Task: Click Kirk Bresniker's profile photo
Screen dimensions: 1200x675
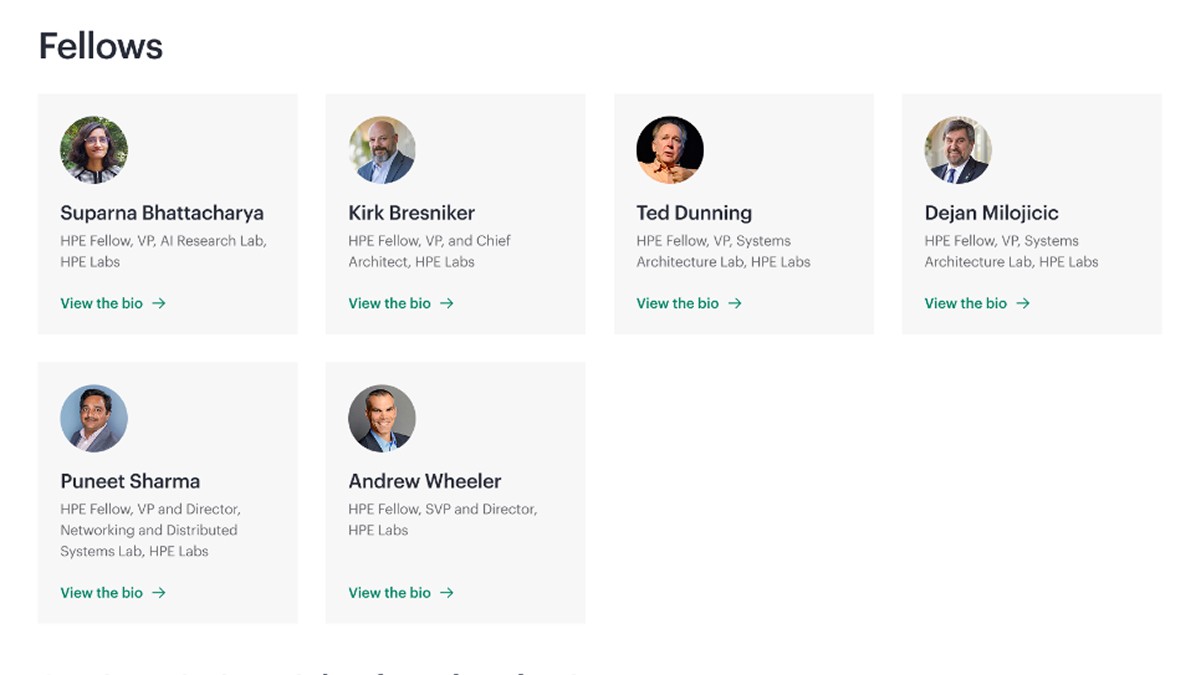Action: [382, 150]
